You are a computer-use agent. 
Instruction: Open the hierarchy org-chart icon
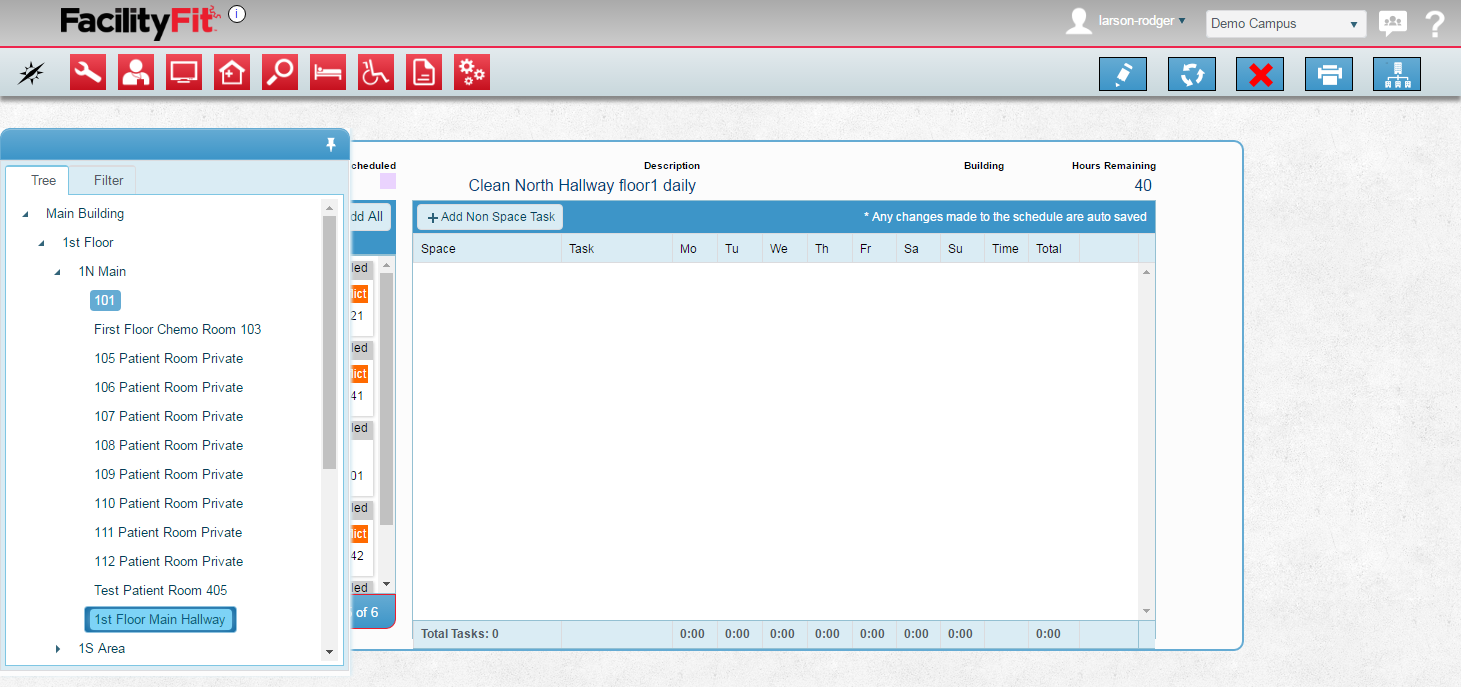tap(1397, 74)
